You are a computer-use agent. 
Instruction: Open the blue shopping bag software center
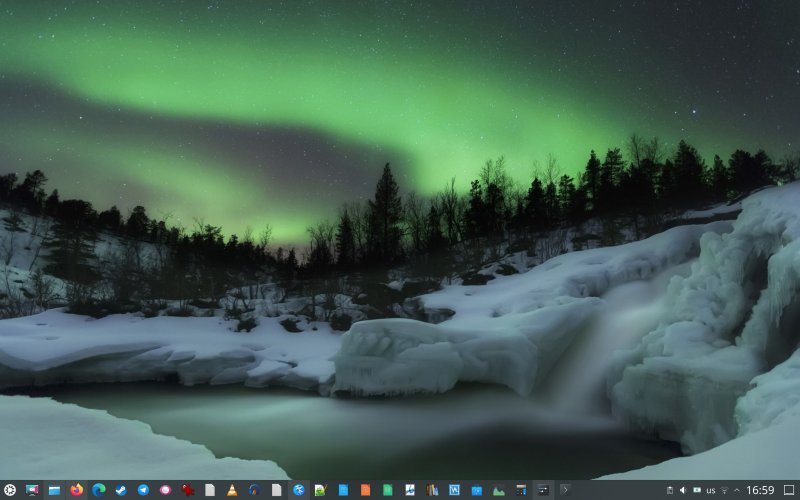tap(477, 490)
